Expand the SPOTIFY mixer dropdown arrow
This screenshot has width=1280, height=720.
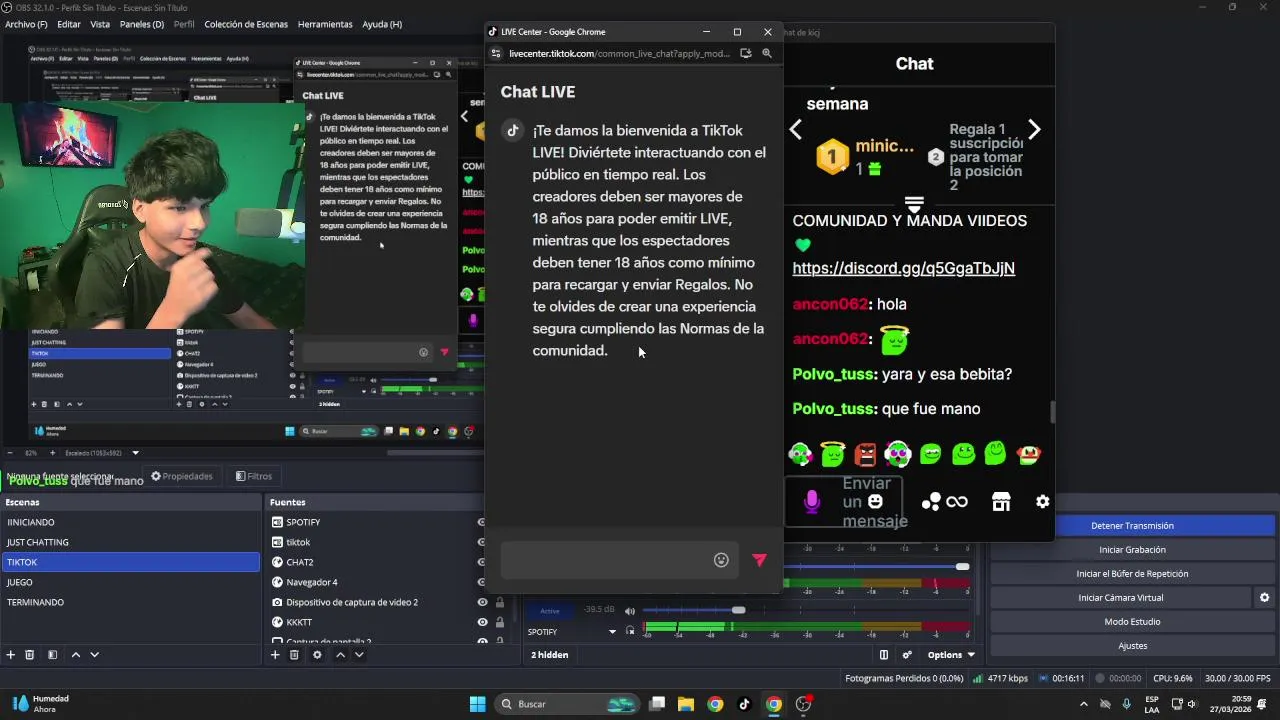point(613,632)
